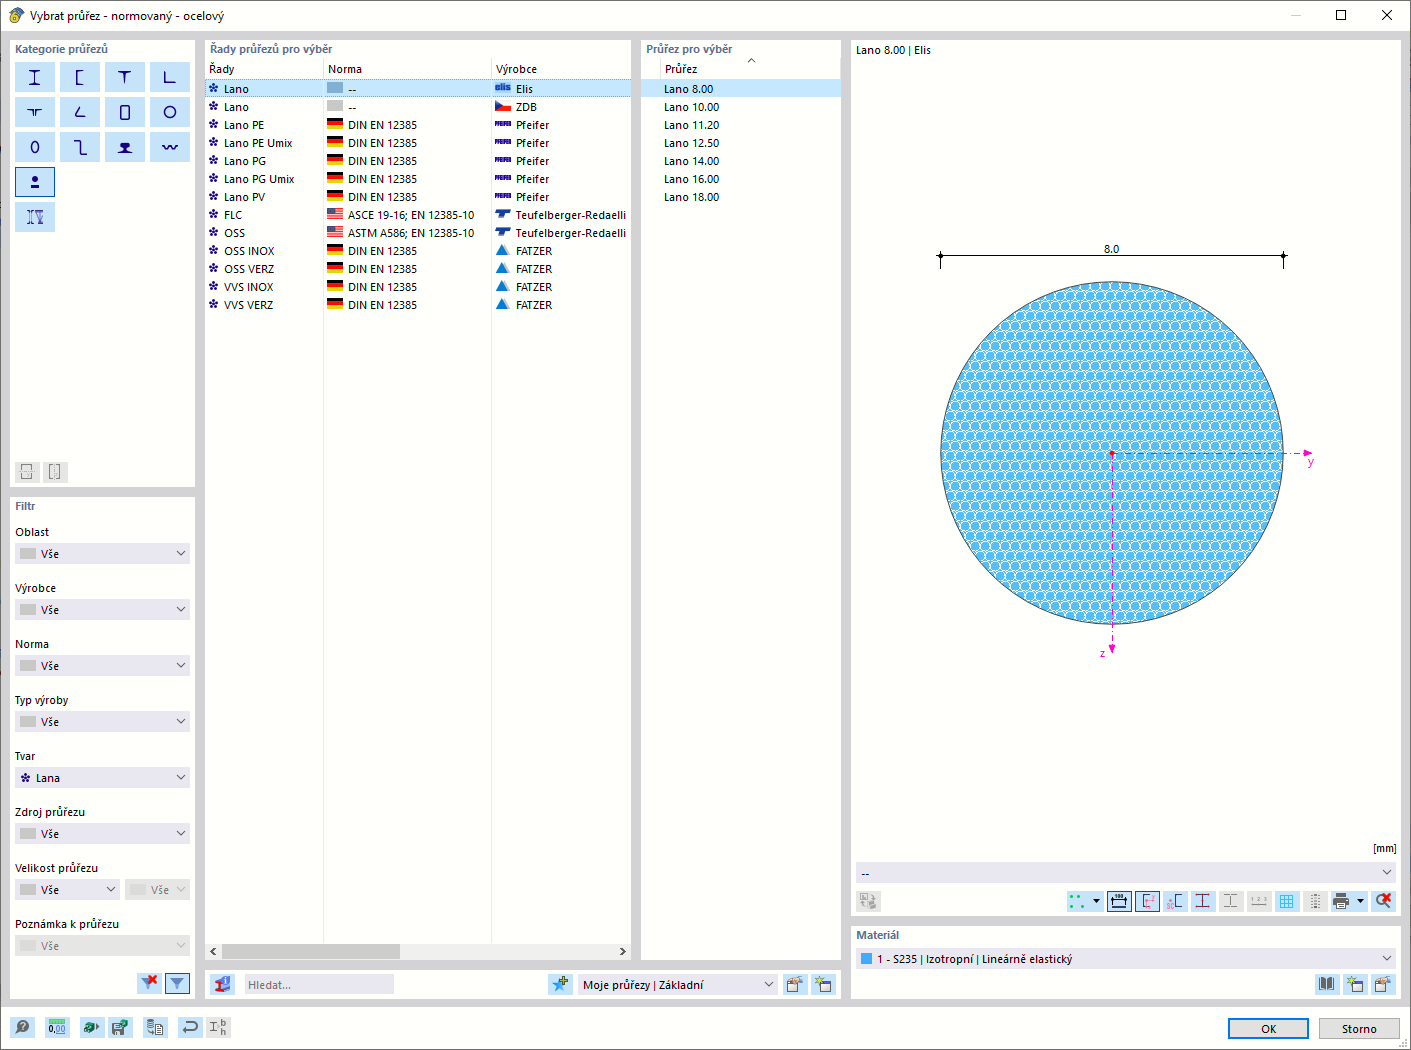The height and width of the screenshot is (1050, 1411).
Task: Select the T-section category icon
Action: click(x=125, y=77)
